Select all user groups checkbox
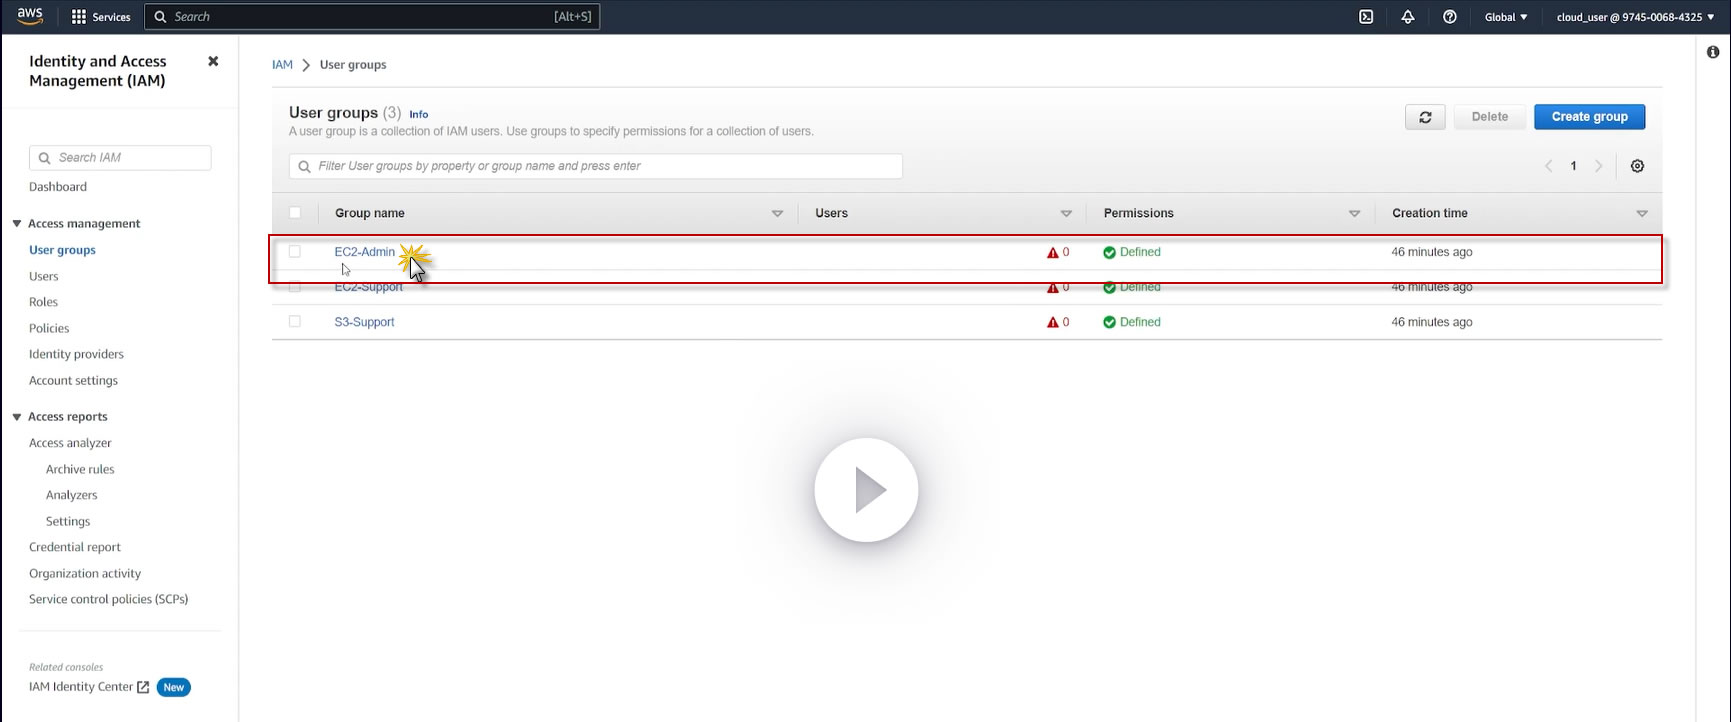The width and height of the screenshot is (1731, 722). click(x=294, y=212)
